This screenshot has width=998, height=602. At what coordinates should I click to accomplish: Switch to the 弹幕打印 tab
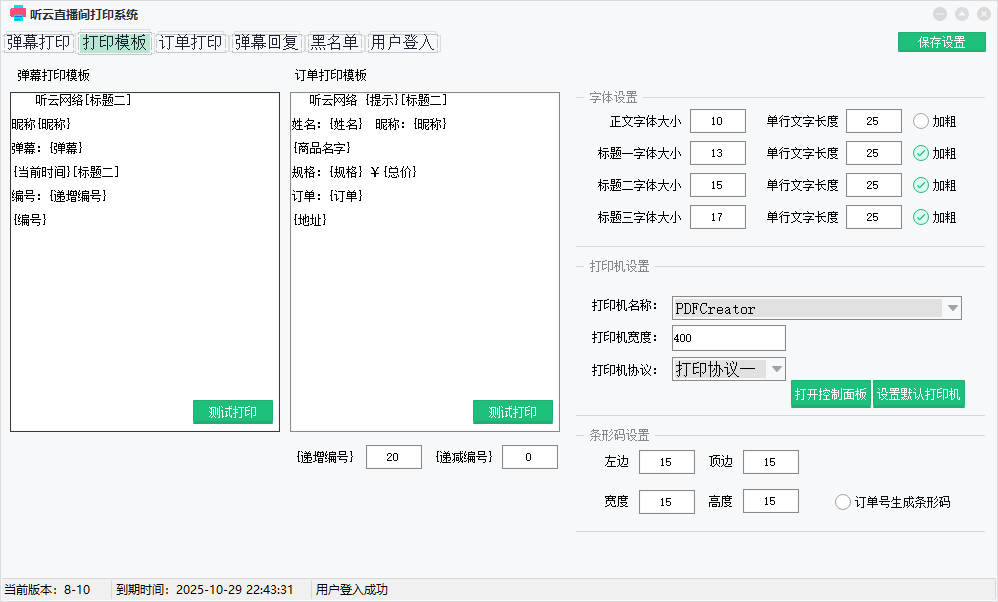coord(39,43)
